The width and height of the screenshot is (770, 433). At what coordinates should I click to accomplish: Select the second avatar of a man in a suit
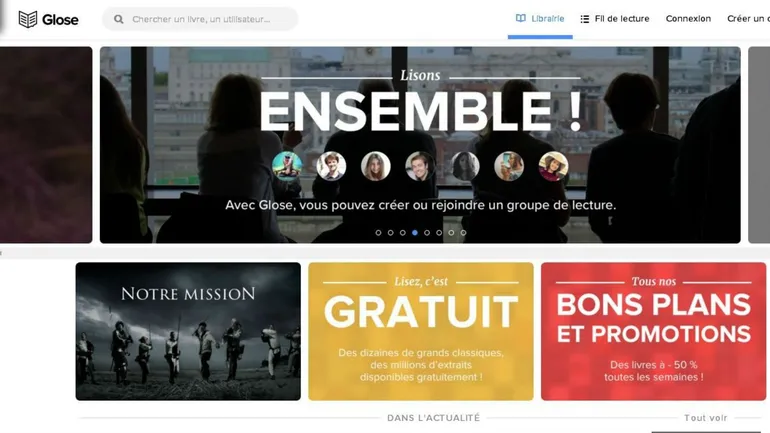pyautogui.click(x=331, y=166)
